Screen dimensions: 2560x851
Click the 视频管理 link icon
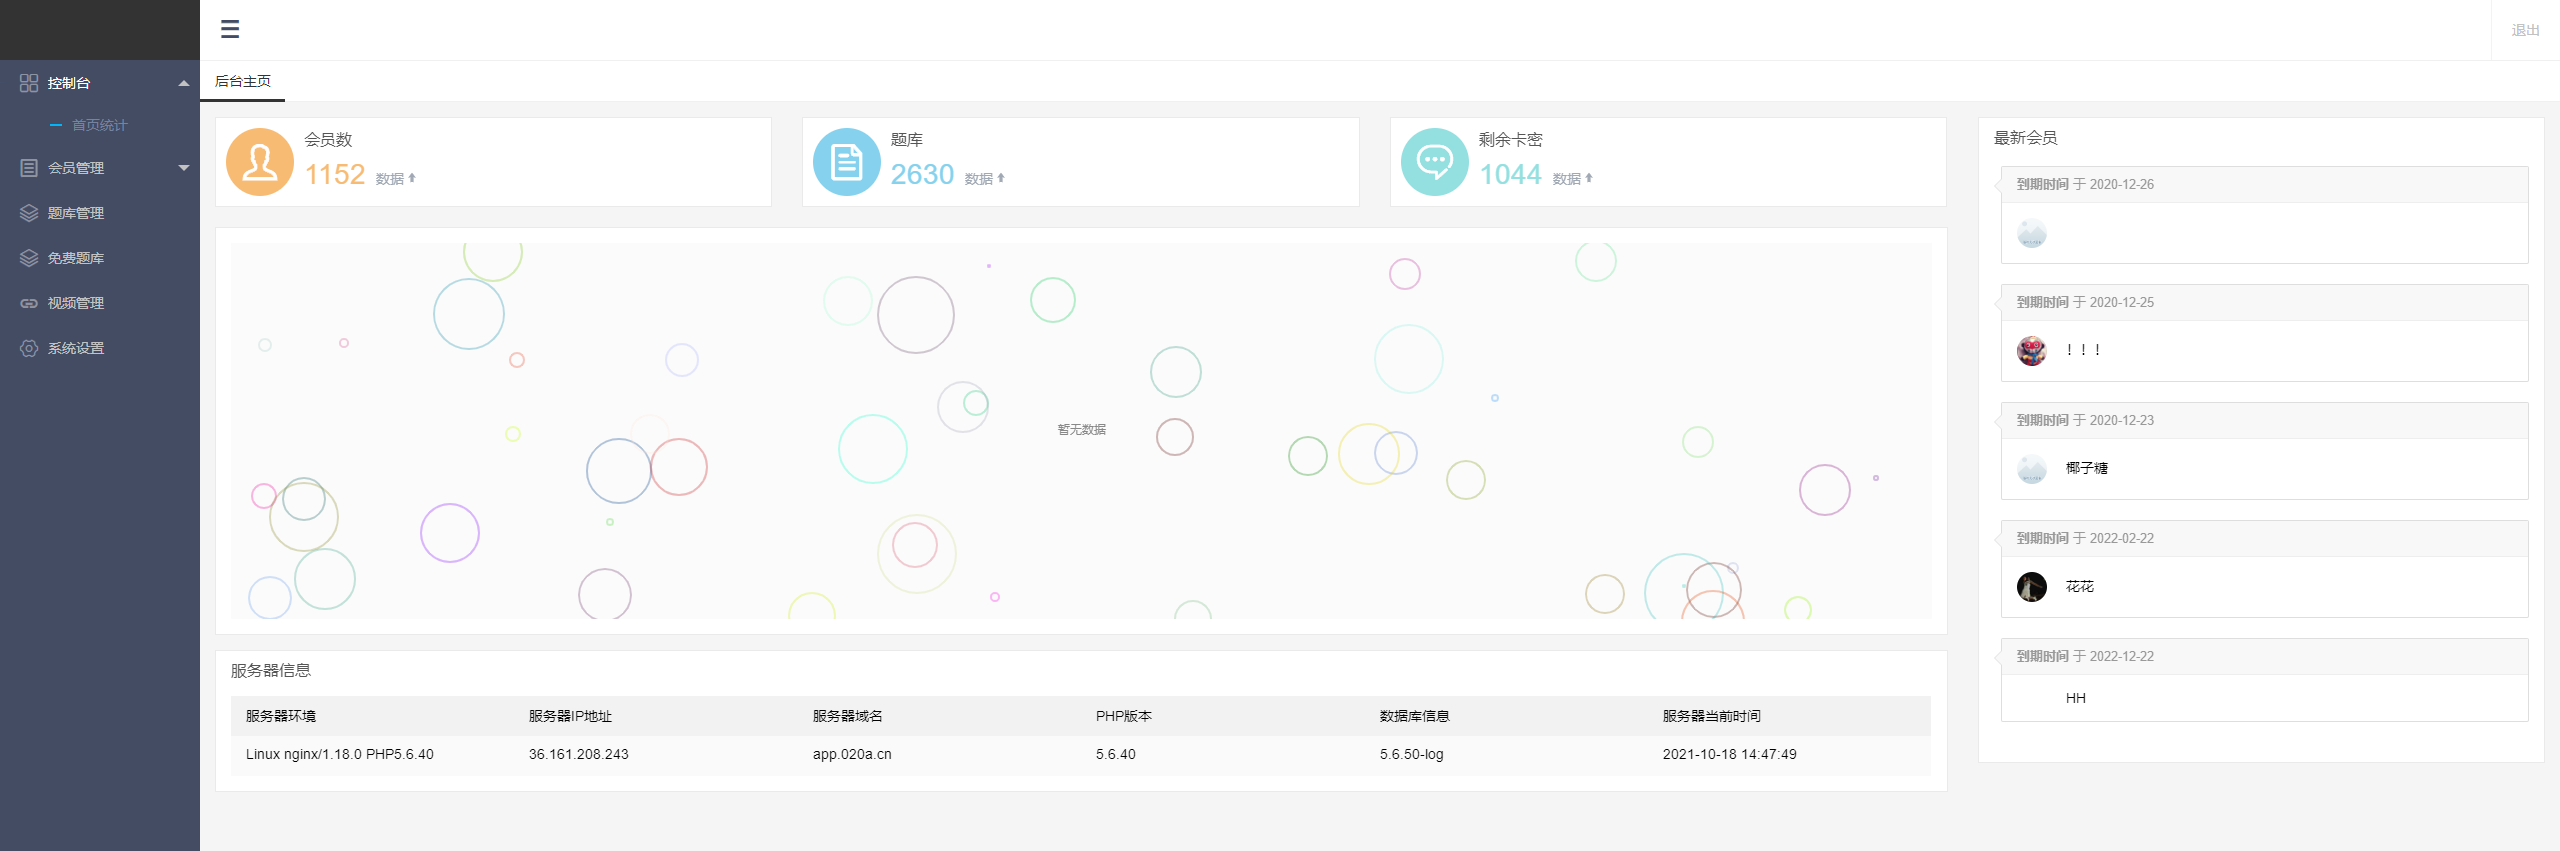[x=29, y=303]
